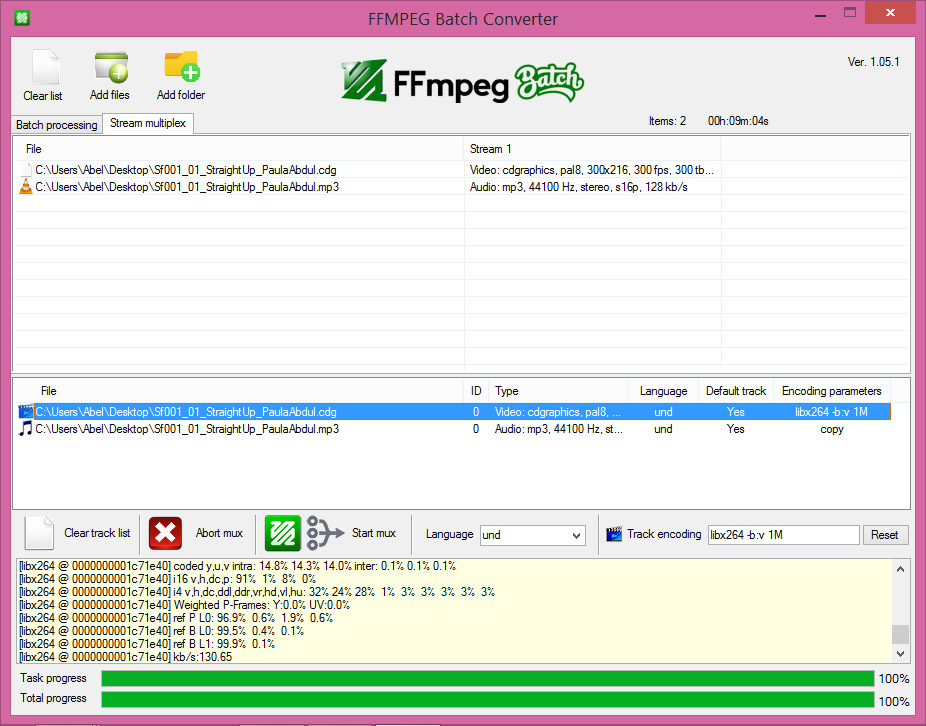Close the FFMPEG Batch Converter window
Viewport: 926px width, 726px height.
point(891,12)
